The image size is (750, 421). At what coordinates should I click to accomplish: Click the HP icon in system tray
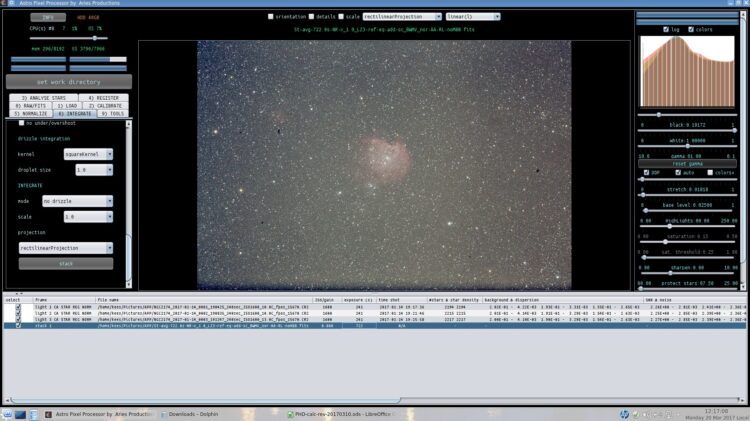(624, 414)
